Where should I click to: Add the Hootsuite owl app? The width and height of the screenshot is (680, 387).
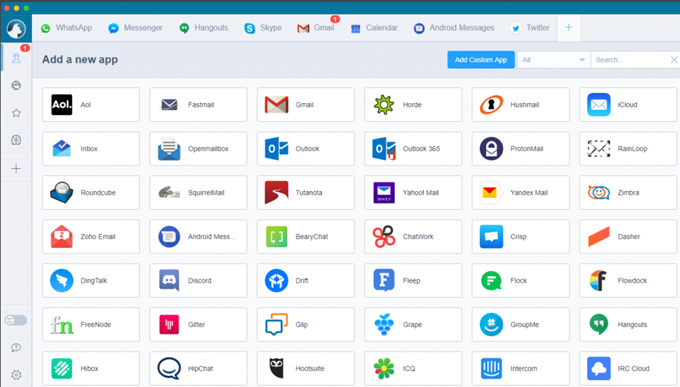pos(306,368)
